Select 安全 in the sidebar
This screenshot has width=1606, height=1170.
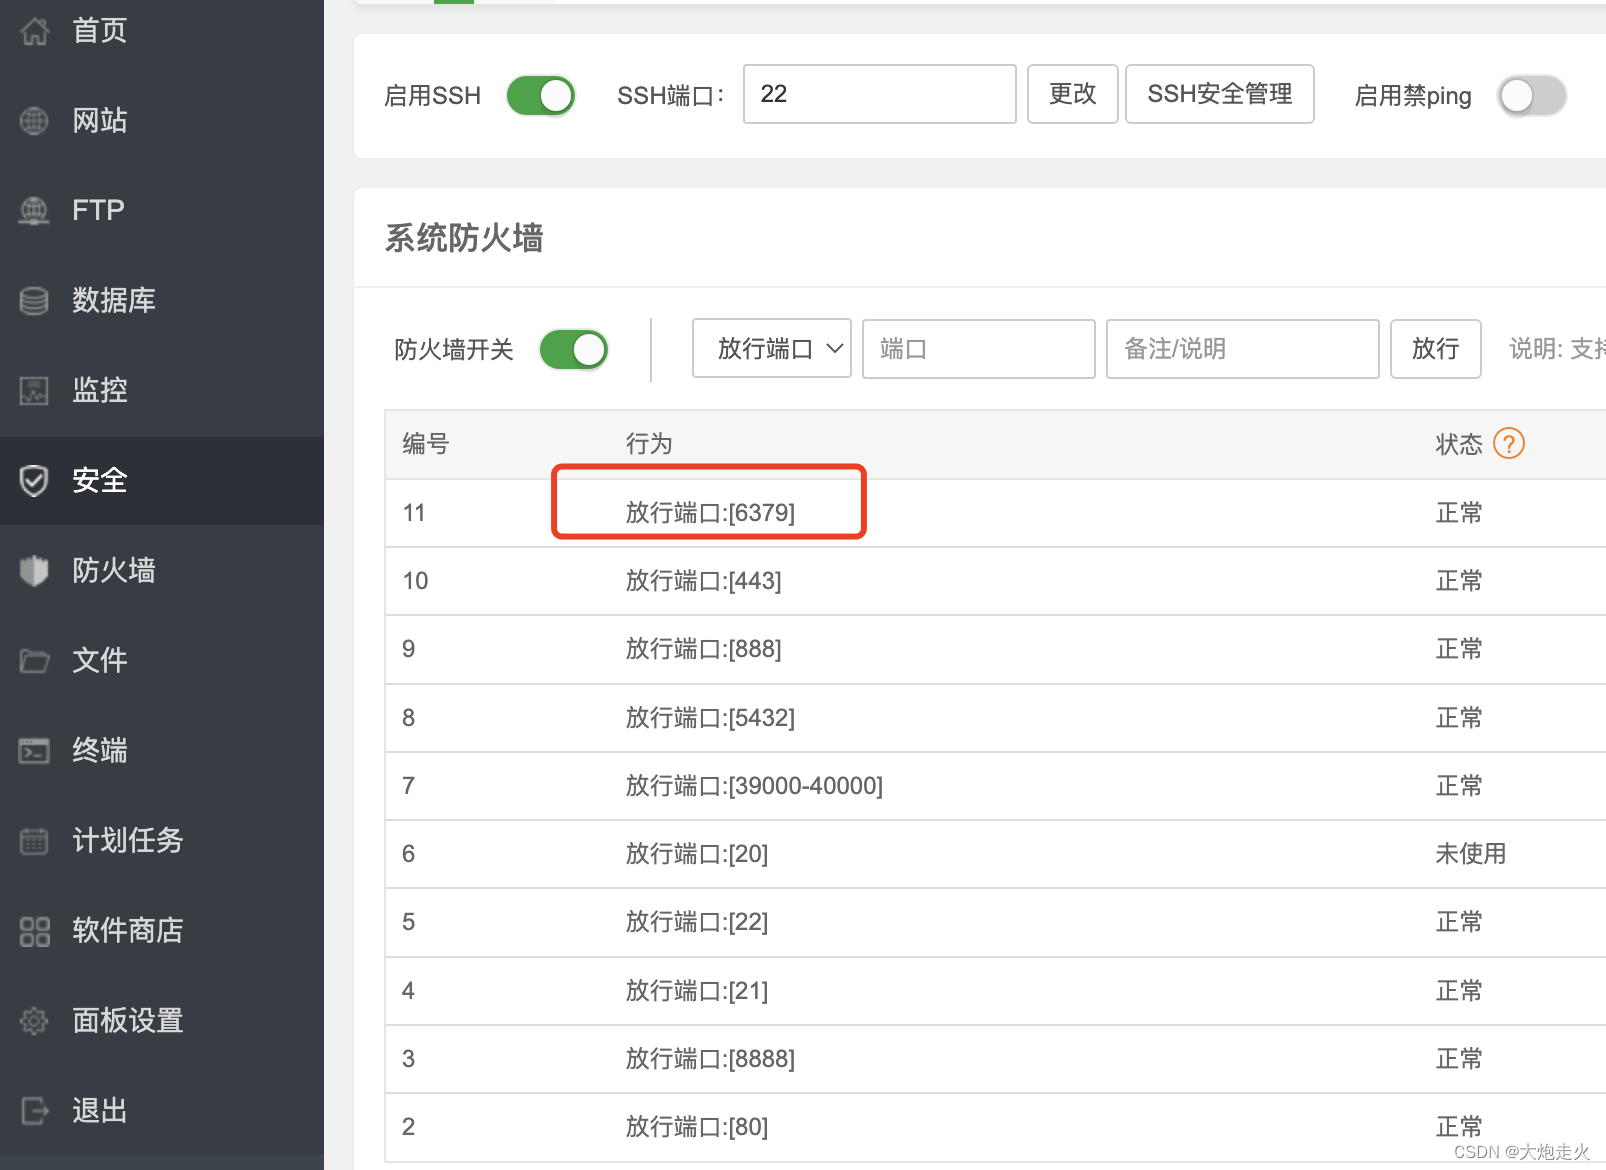pyautogui.click(x=100, y=481)
